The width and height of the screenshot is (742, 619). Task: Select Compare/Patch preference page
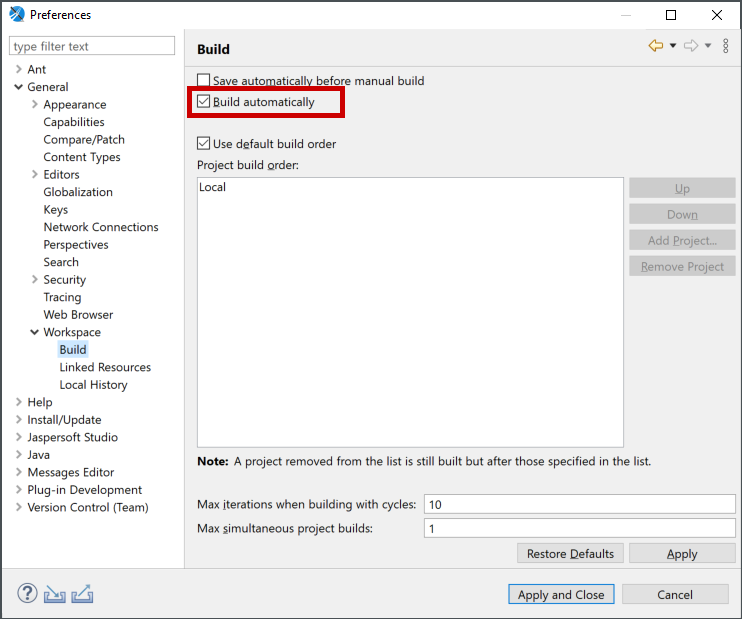tap(84, 139)
